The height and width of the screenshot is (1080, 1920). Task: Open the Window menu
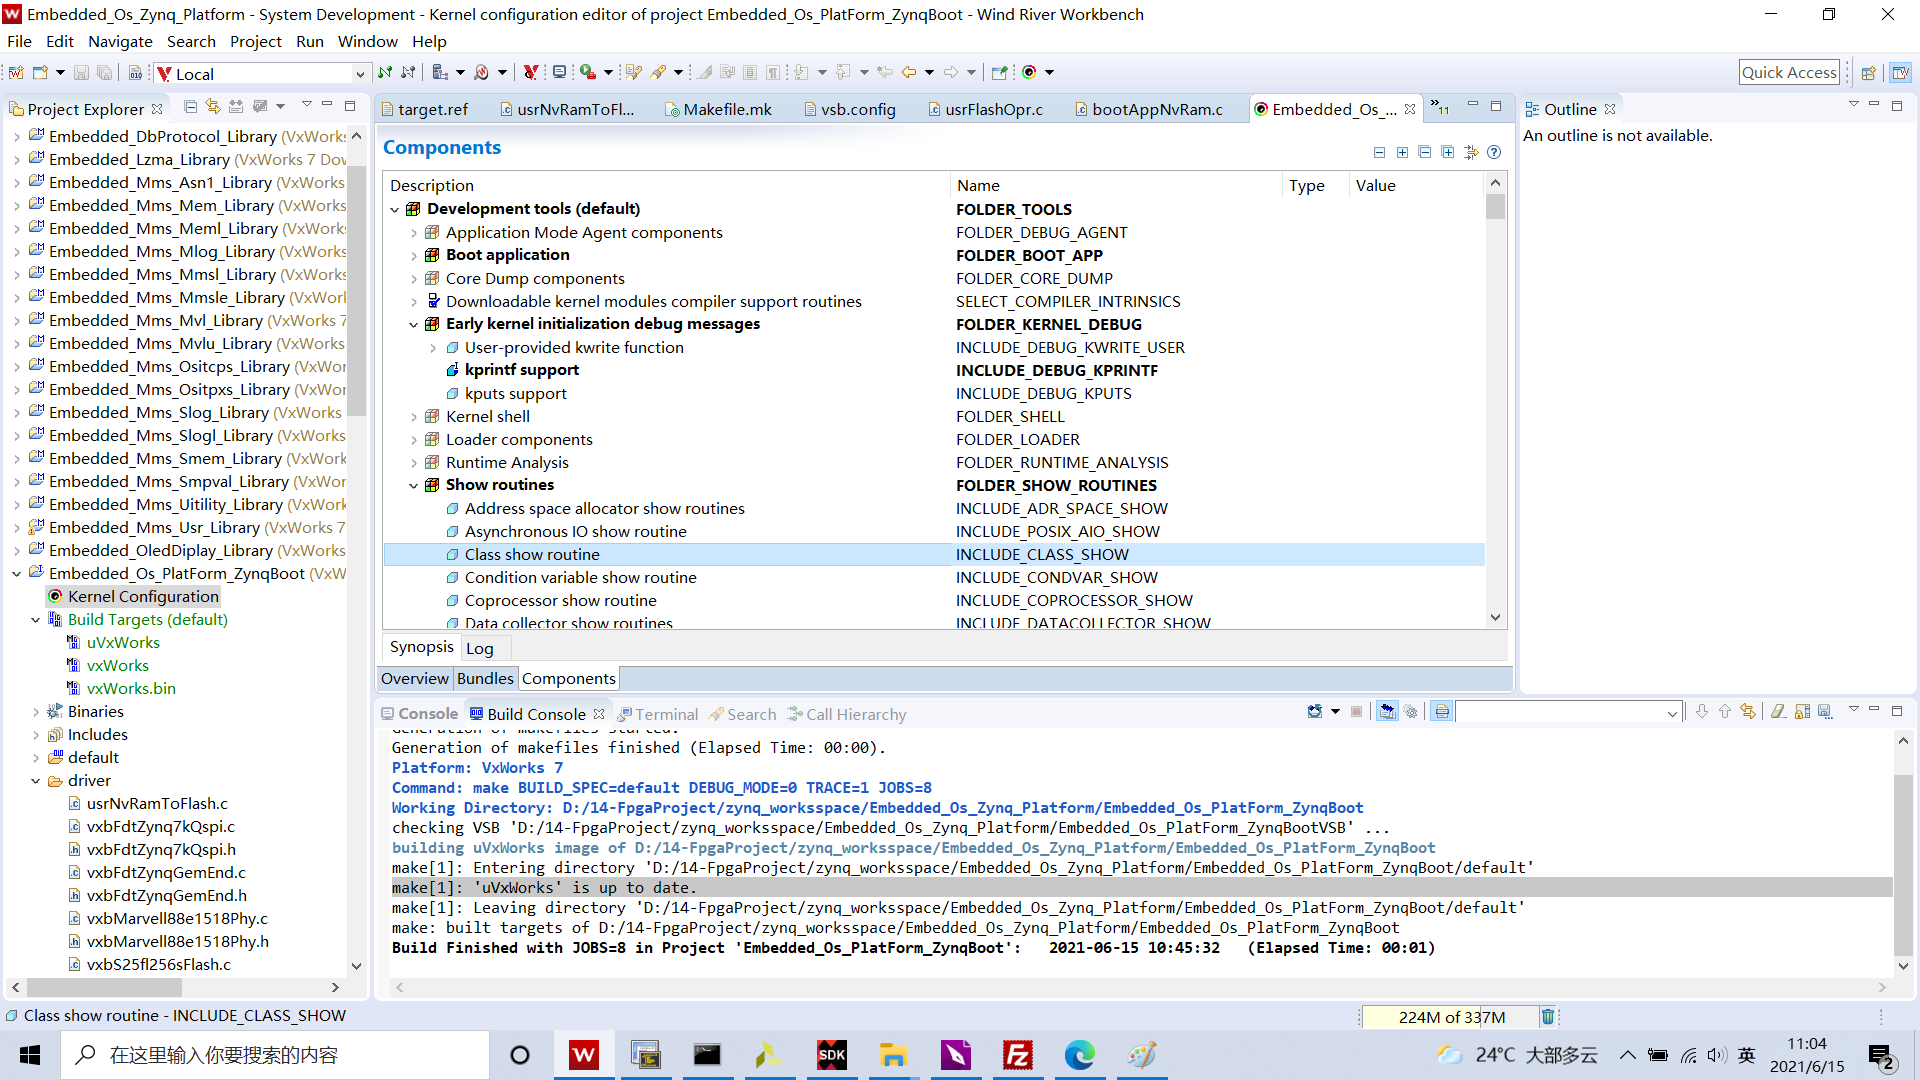pos(367,41)
